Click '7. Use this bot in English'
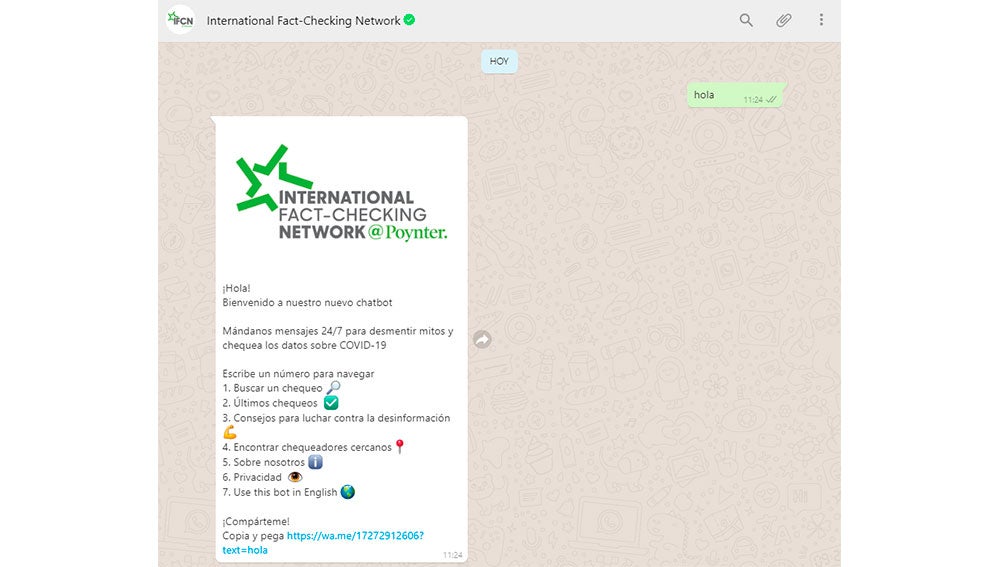 [x=279, y=492]
